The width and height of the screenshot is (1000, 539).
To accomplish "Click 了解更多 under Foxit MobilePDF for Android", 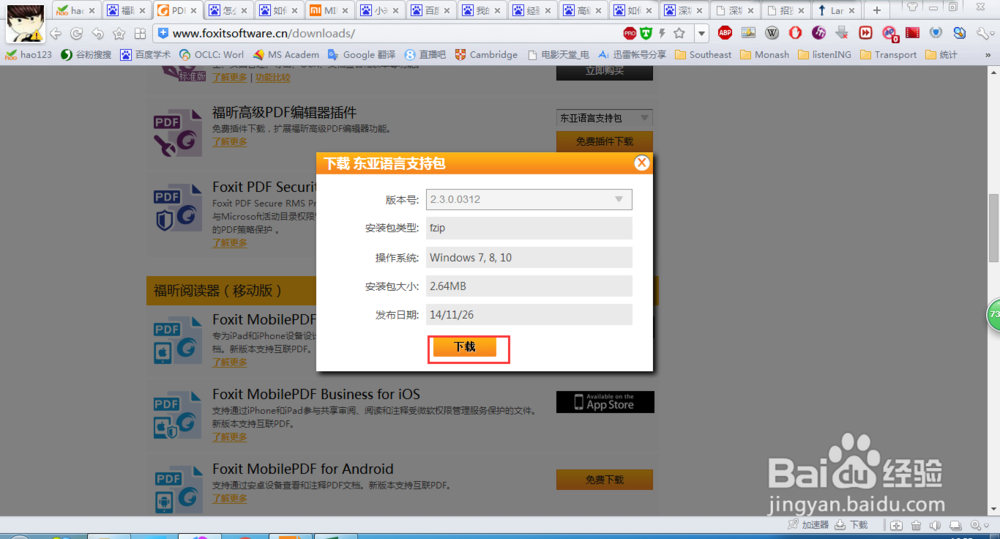I will coord(230,498).
